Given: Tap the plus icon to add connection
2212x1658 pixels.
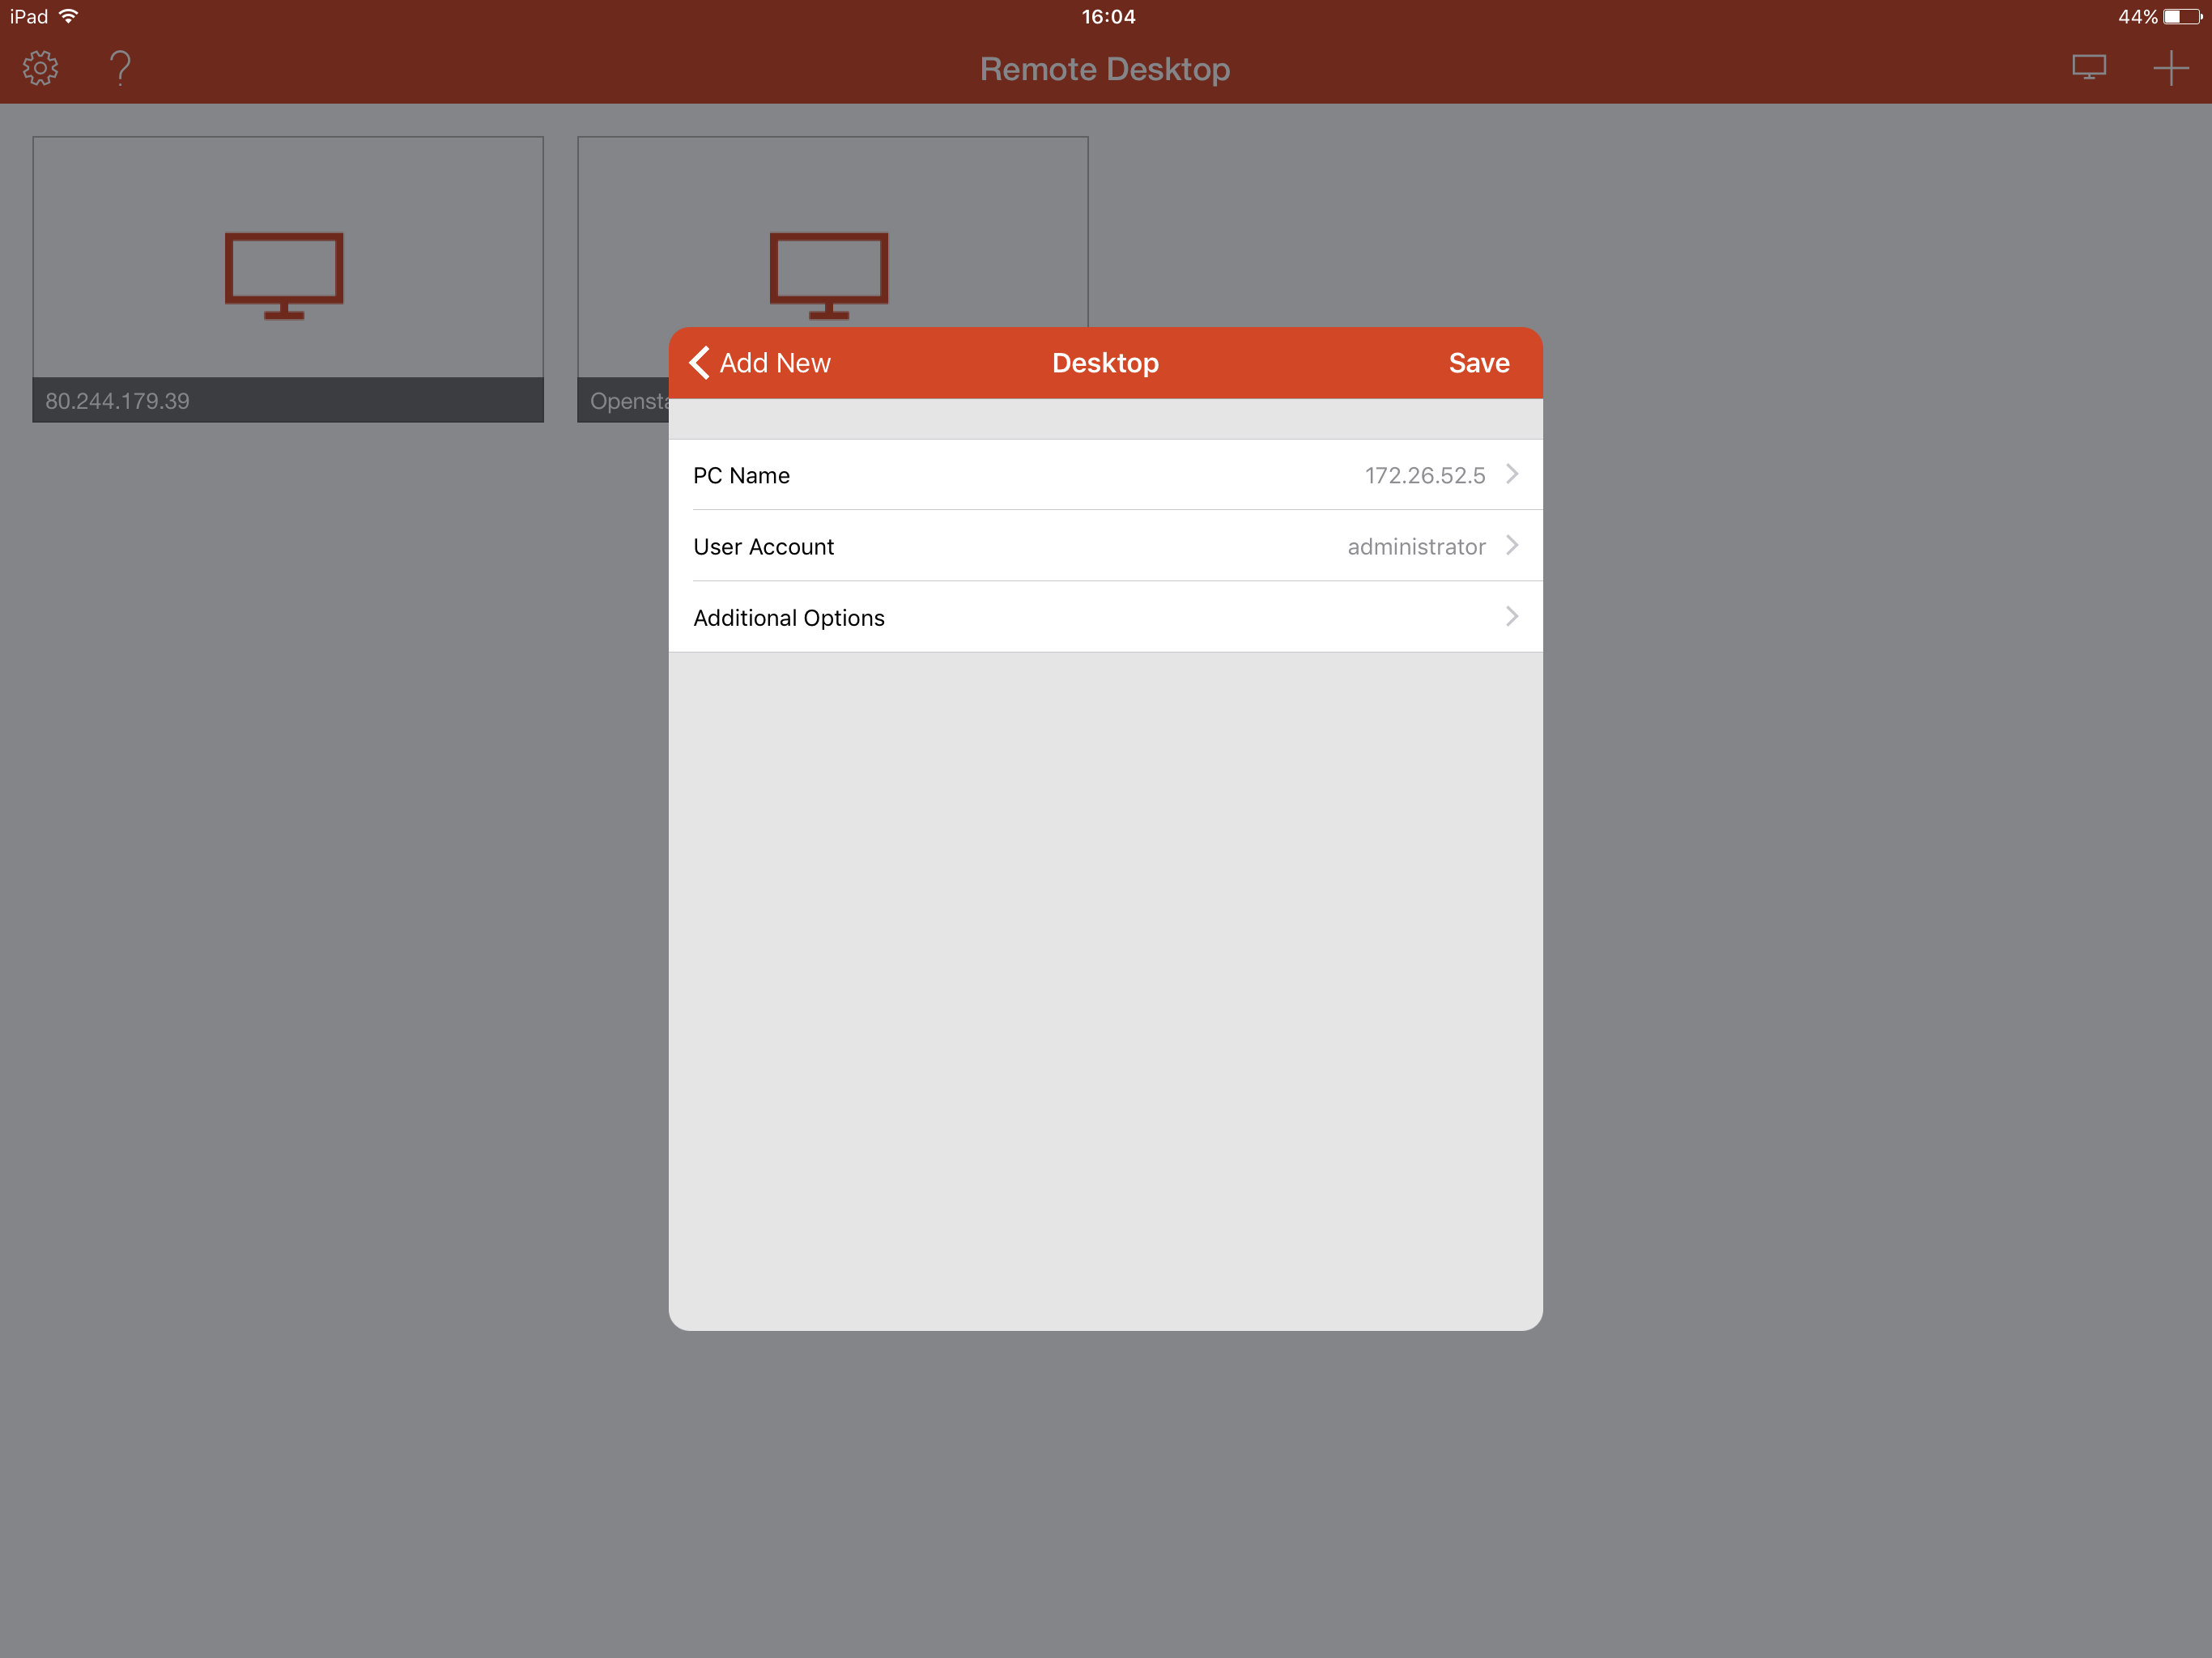Looking at the screenshot, I should (x=2170, y=68).
